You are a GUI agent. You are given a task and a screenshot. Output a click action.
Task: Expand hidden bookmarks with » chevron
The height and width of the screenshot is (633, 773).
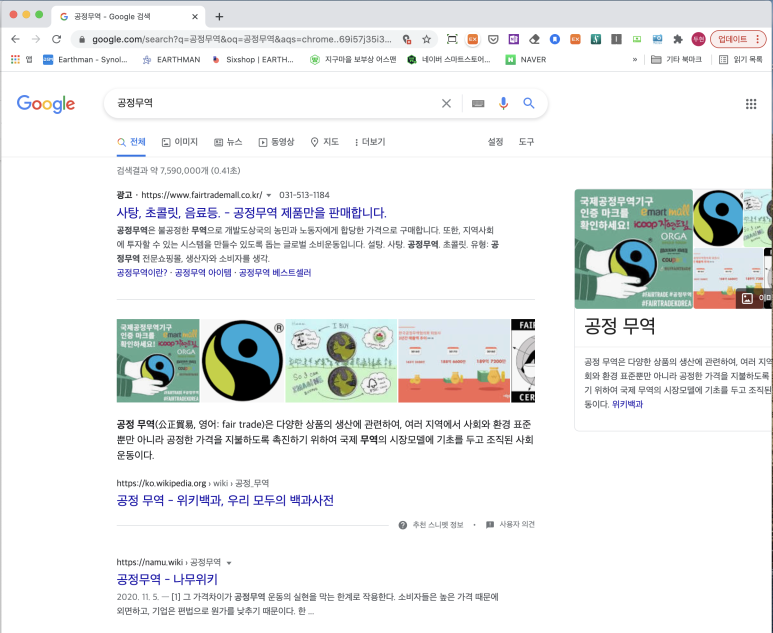coord(634,60)
